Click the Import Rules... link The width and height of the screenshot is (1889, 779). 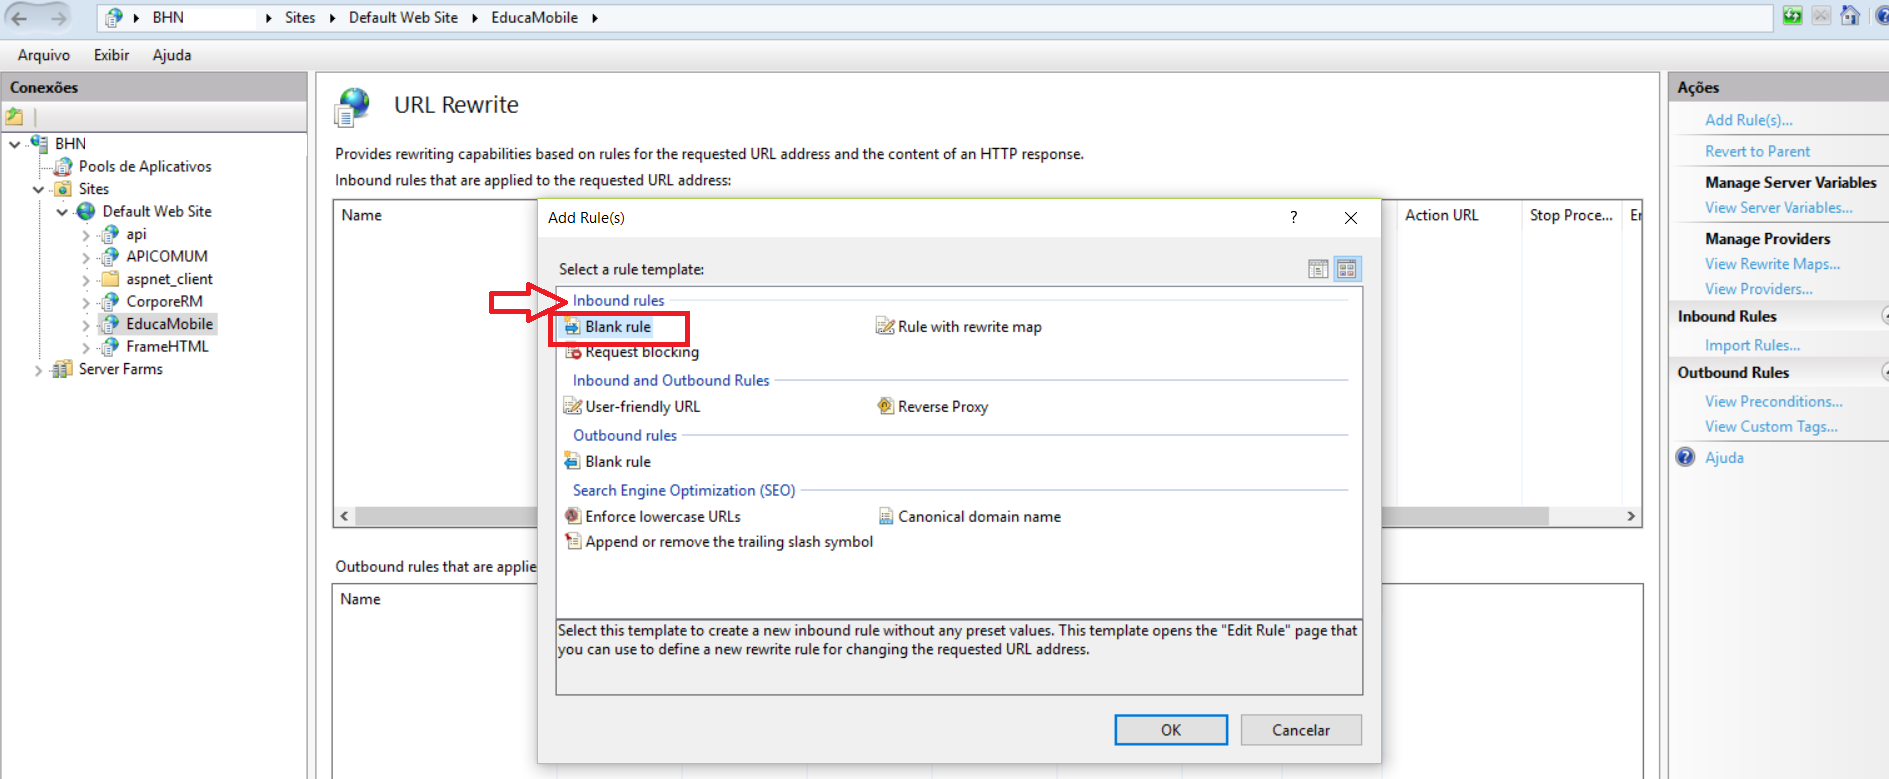[x=1752, y=345]
